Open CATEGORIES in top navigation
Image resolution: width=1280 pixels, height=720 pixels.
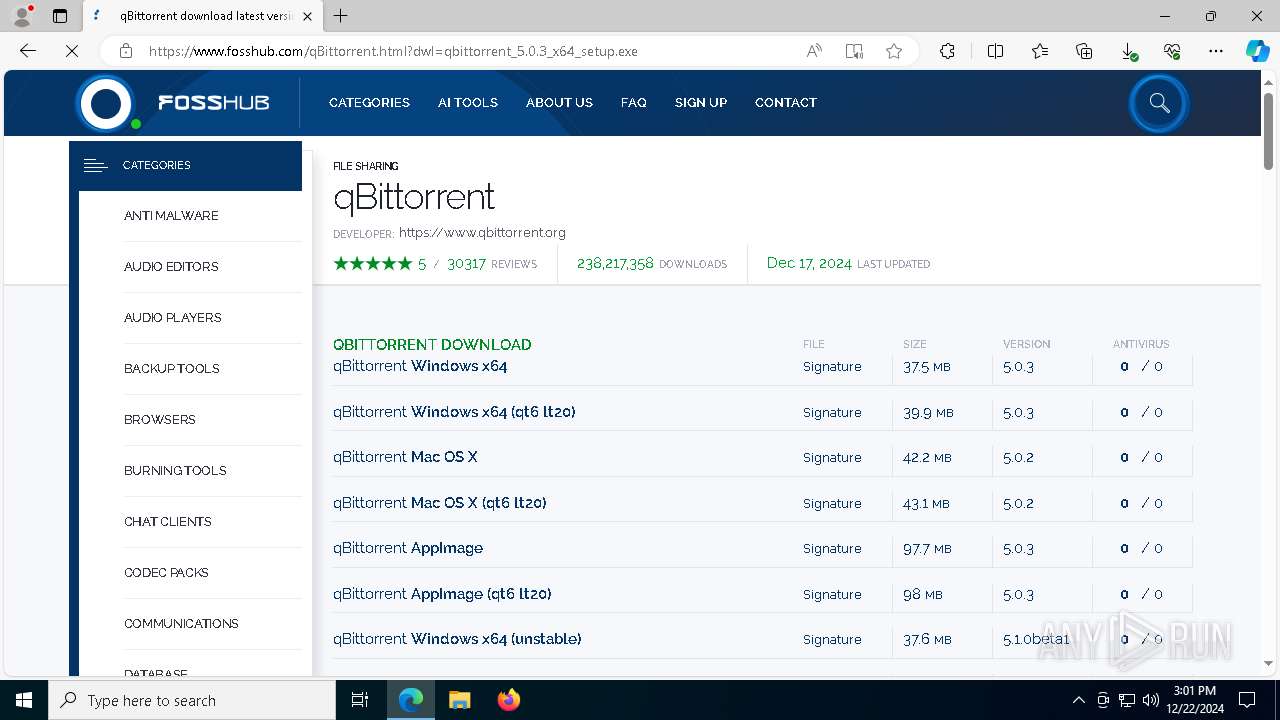[x=369, y=103]
